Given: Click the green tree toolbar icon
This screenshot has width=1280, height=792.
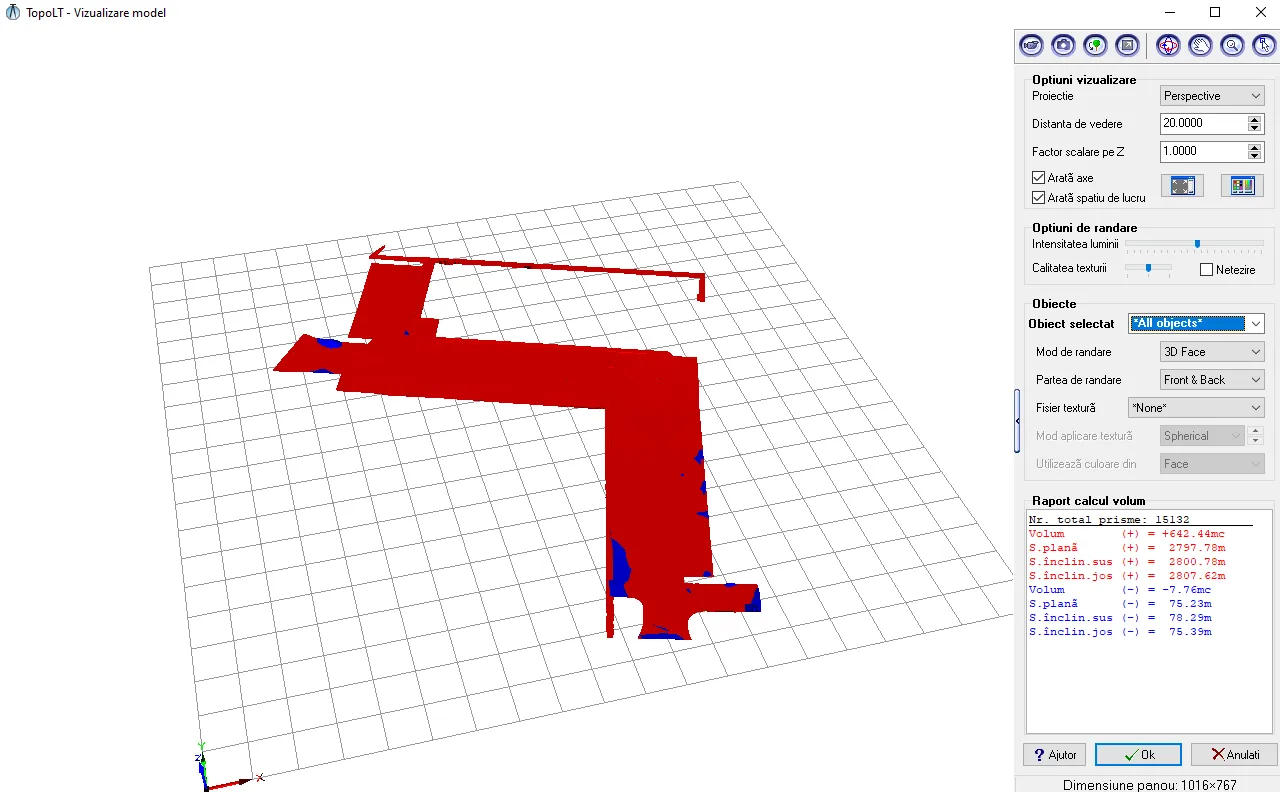Looking at the screenshot, I should coord(1095,45).
